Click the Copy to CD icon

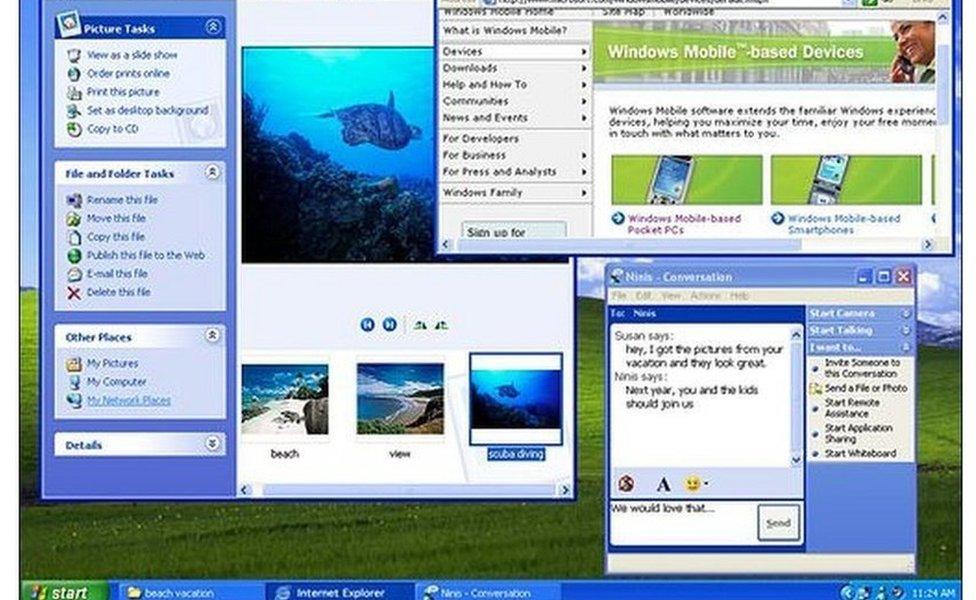tap(74, 129)
